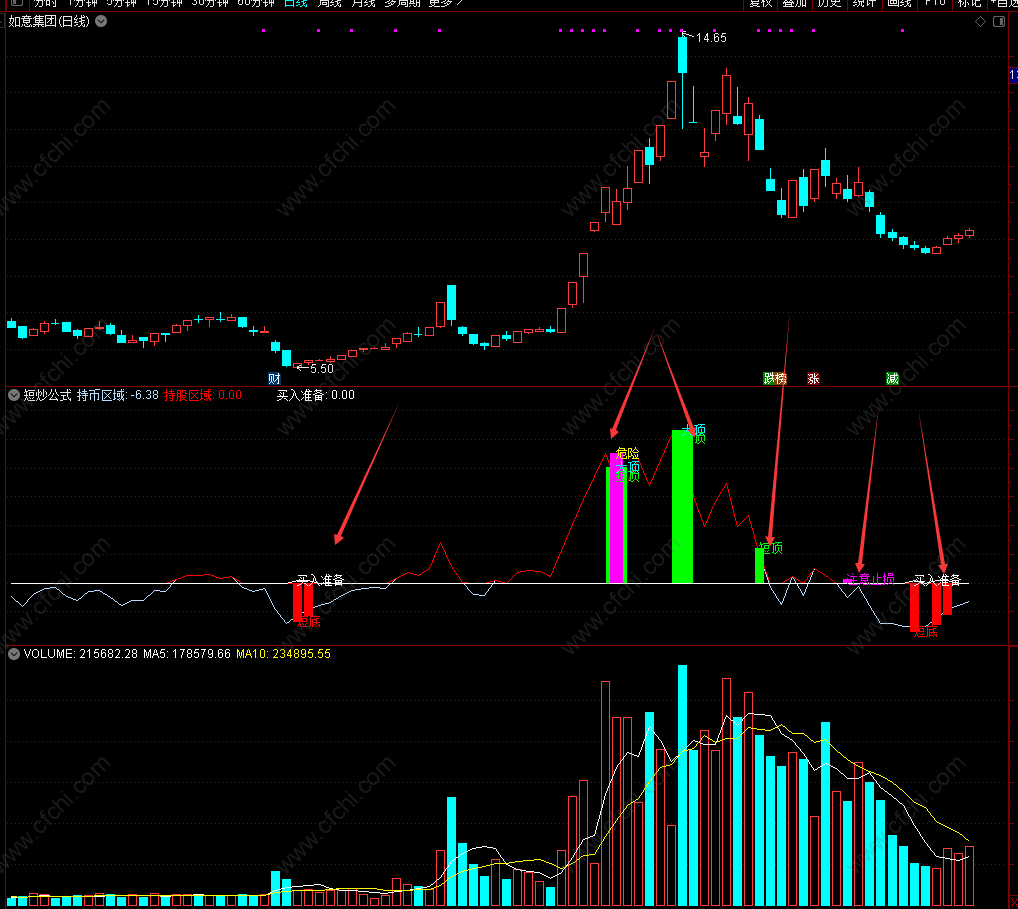This screenshot has width=1018, height=909.
Task: Click the 买入准备: 0.00 readout
Action: pyautogui.click(x=316, y=395)
